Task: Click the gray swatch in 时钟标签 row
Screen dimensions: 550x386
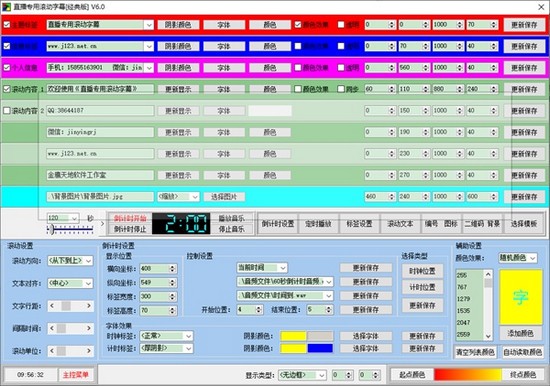Action: pyautogui.click(x=320, y=336)
